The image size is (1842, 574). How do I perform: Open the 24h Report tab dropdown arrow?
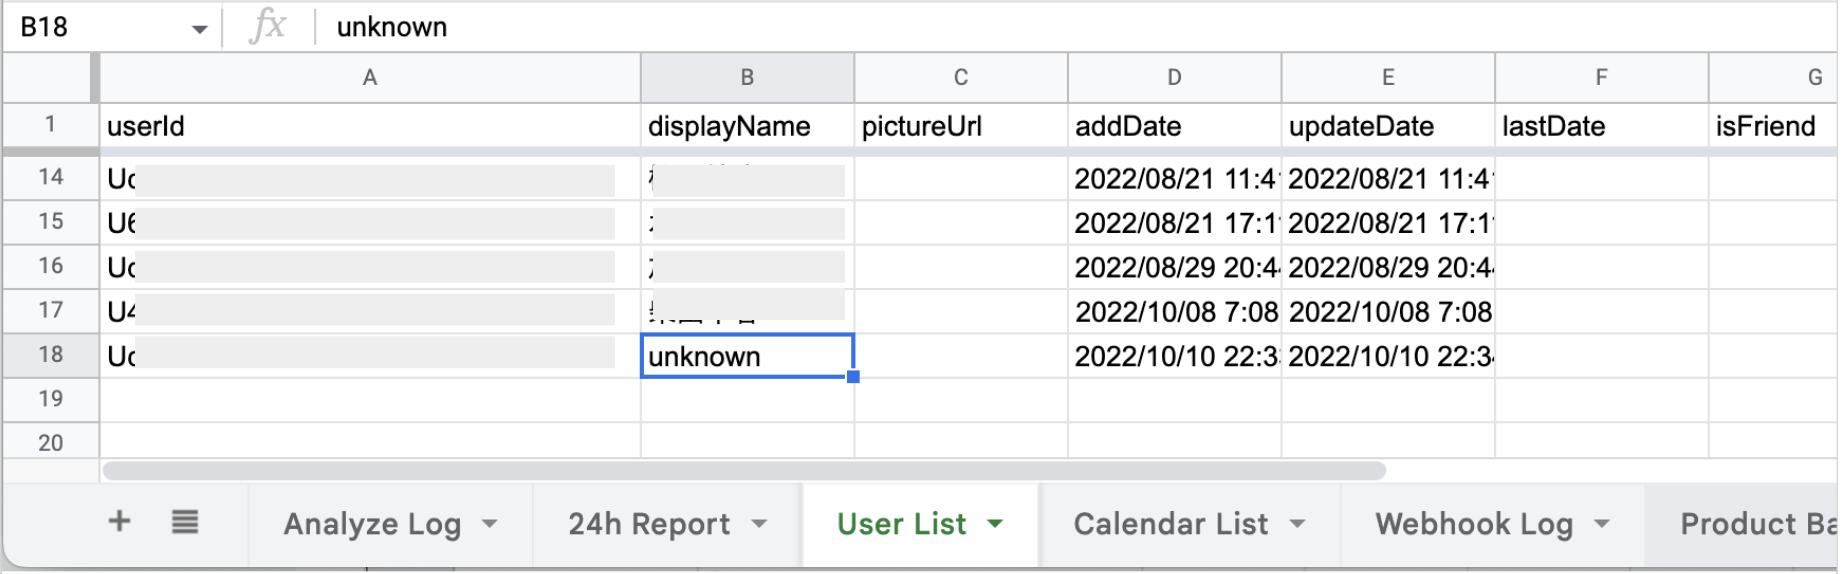pyautogui.click(x=759, y=523)
